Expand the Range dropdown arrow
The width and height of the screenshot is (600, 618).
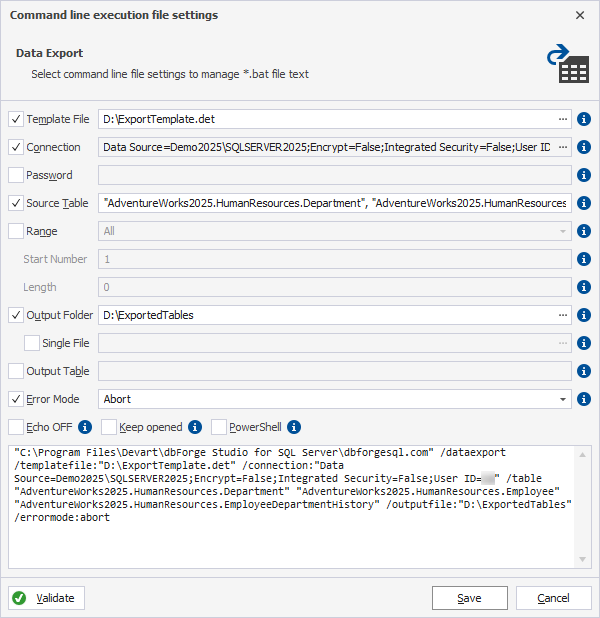[563, 231]
